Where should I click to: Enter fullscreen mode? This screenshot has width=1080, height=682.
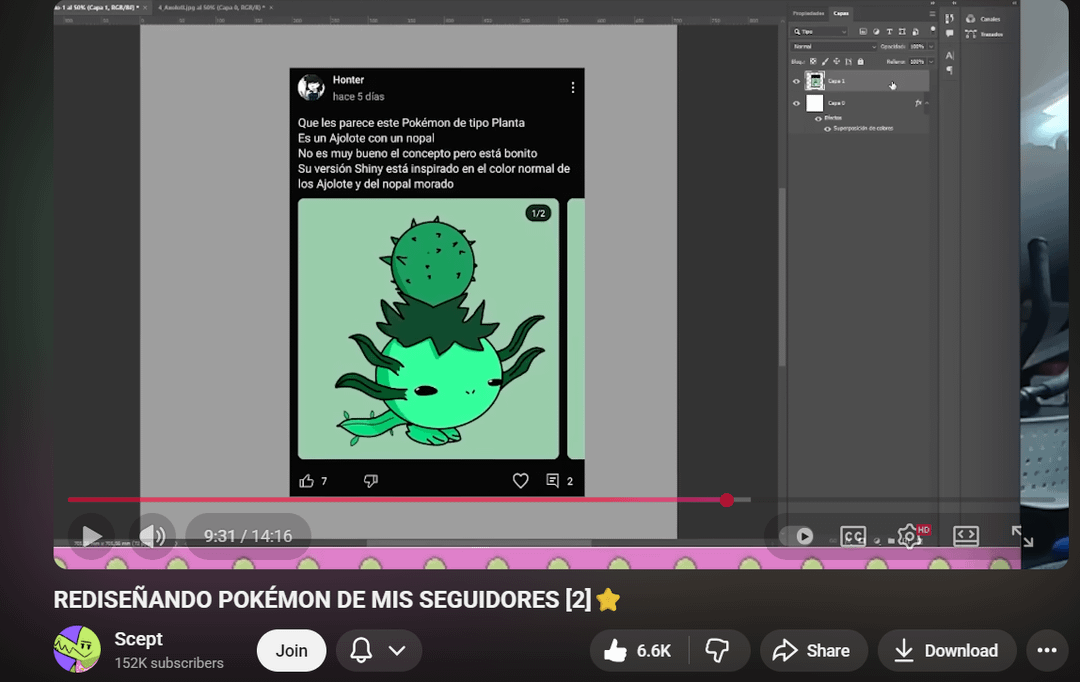click(1021, 536)
